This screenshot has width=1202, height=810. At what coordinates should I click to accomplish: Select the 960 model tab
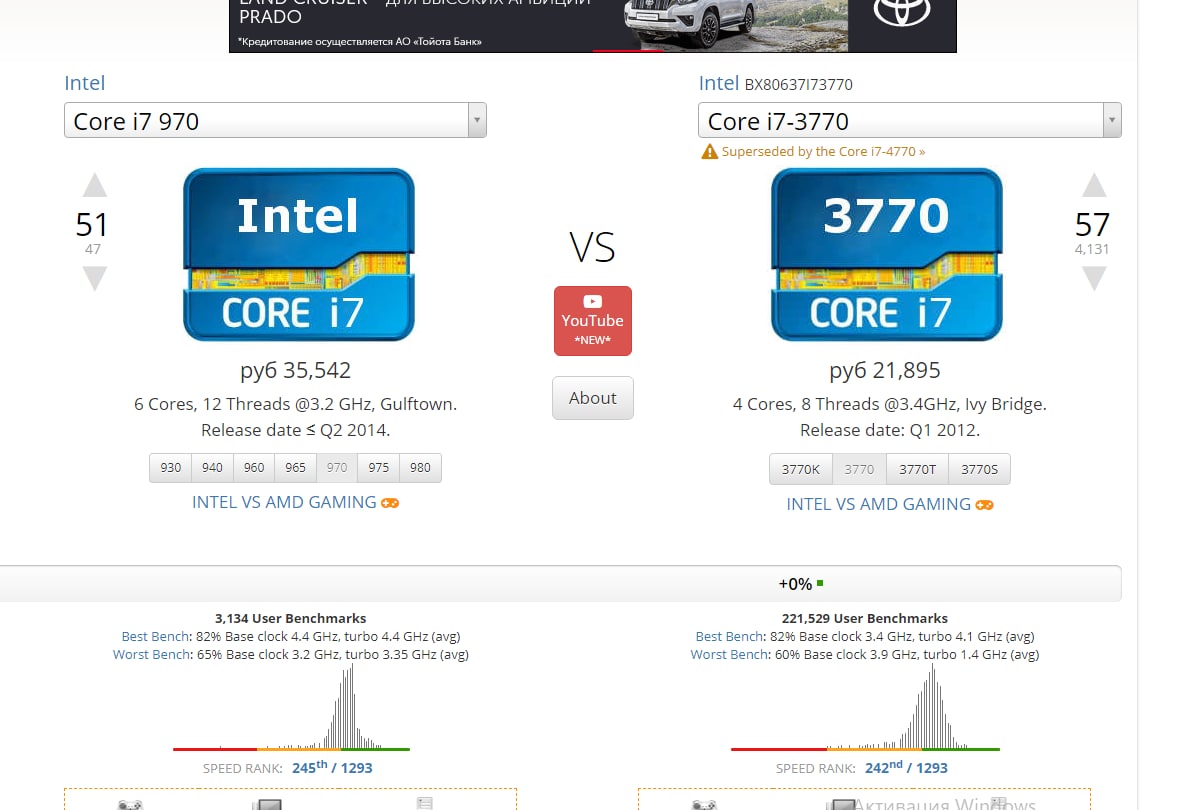click(254, 468)
